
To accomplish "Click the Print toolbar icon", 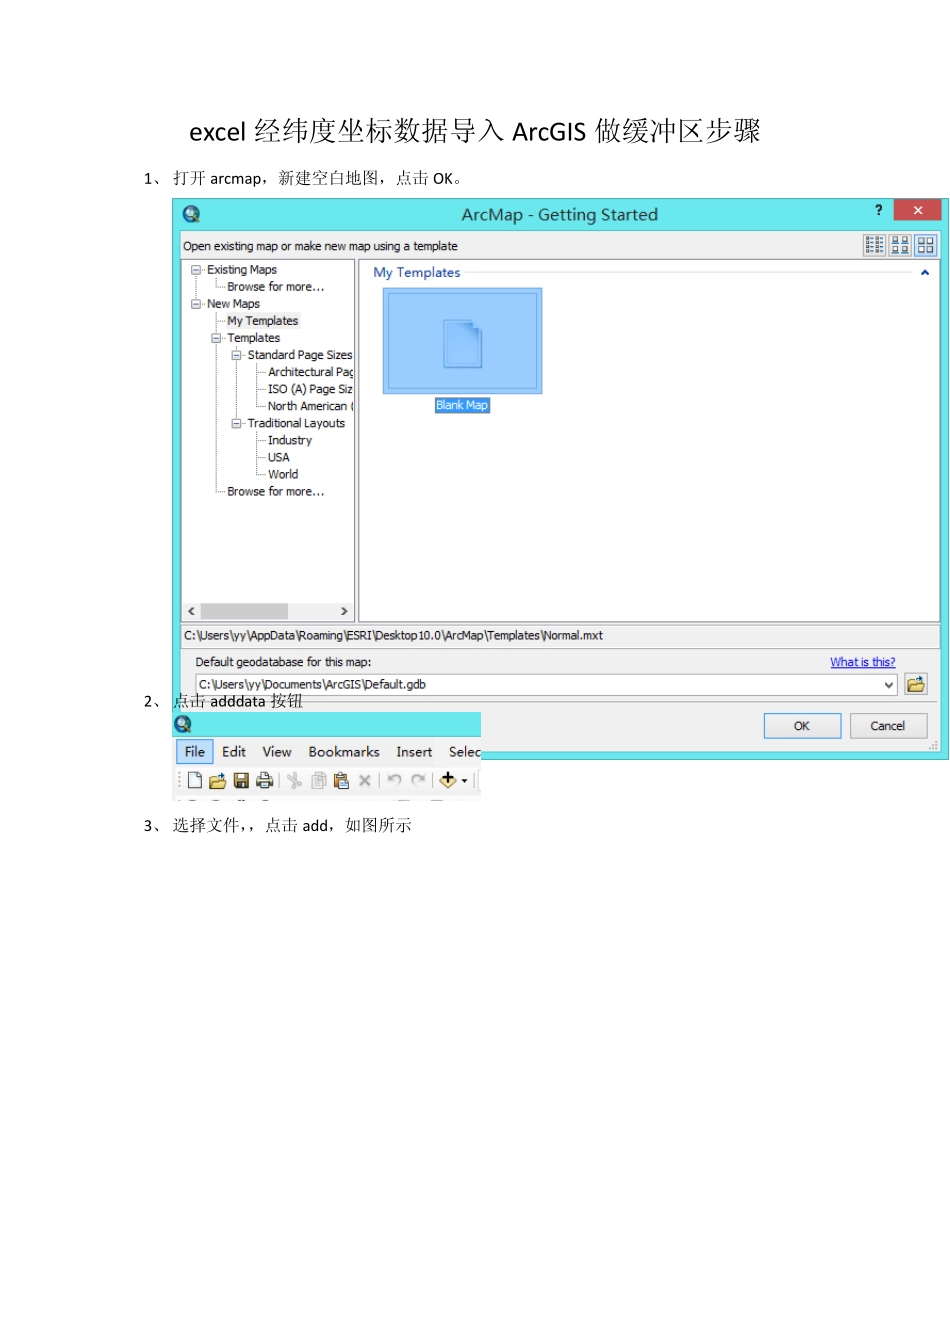I will click(264, 780).
